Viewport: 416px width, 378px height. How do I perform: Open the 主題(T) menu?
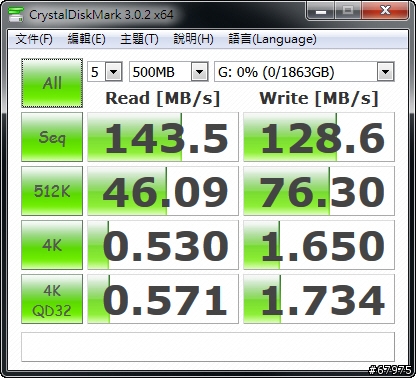[139, 39]
